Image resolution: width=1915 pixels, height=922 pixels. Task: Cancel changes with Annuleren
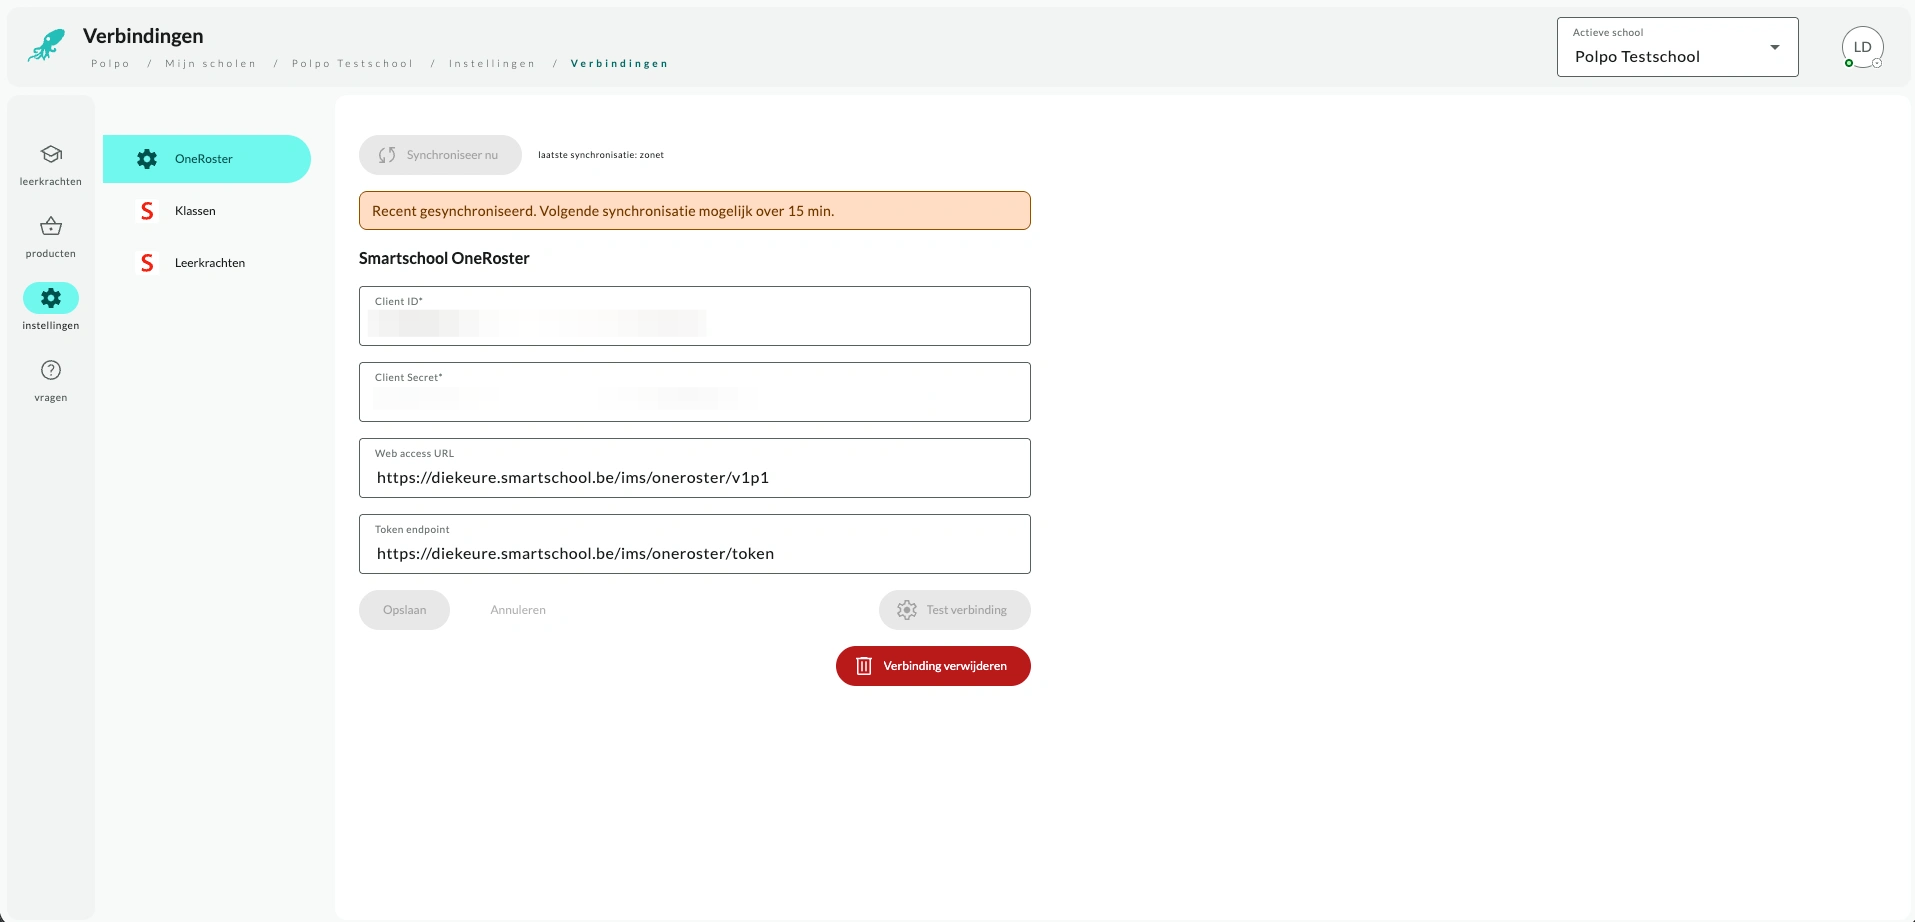(x=518, y=610)
